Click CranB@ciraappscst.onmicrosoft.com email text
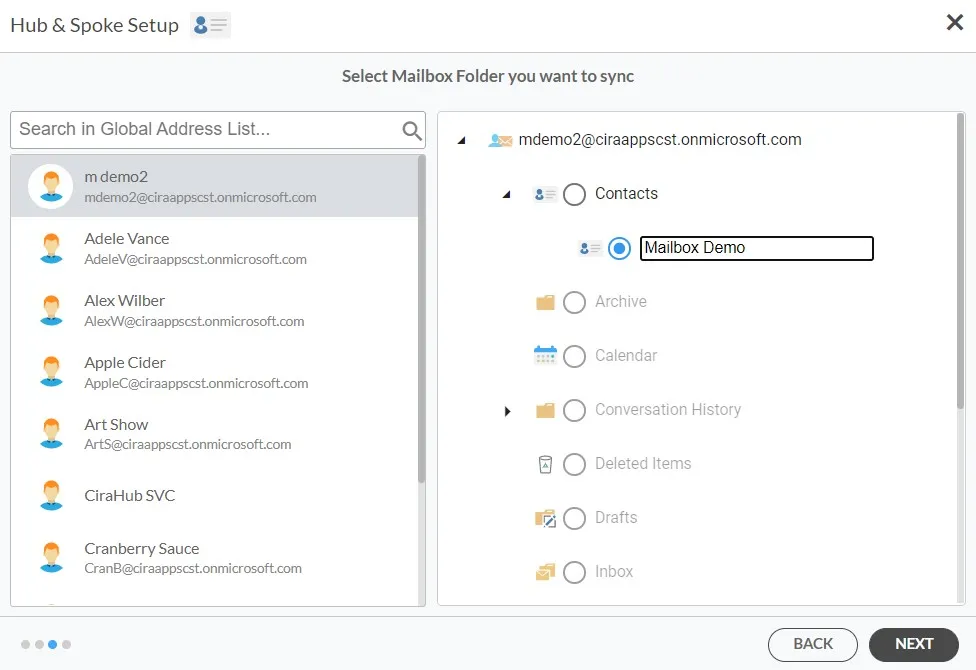 (x=193, y=569)
